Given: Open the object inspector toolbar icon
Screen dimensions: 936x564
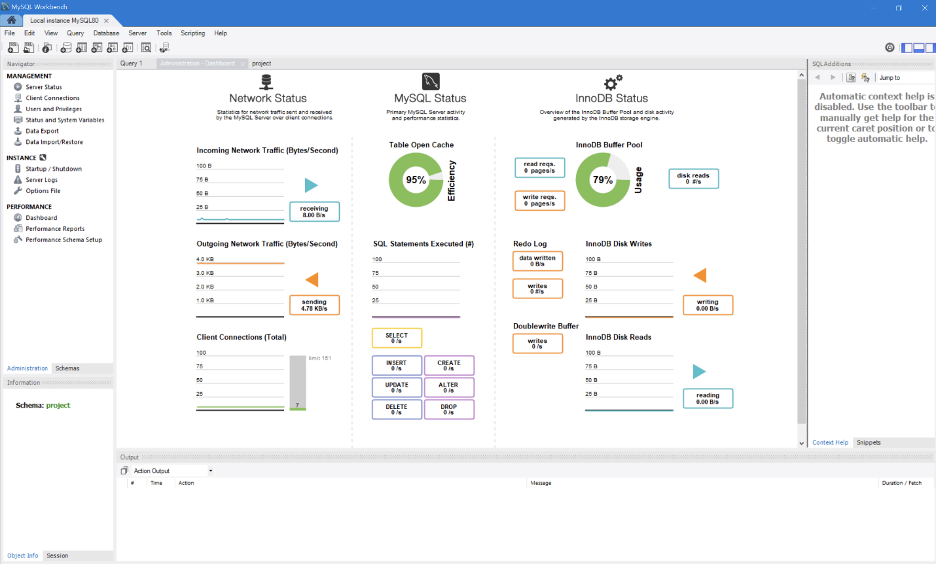Looking at the screenshot, I should pyautogui.click(x=47, y=48).
